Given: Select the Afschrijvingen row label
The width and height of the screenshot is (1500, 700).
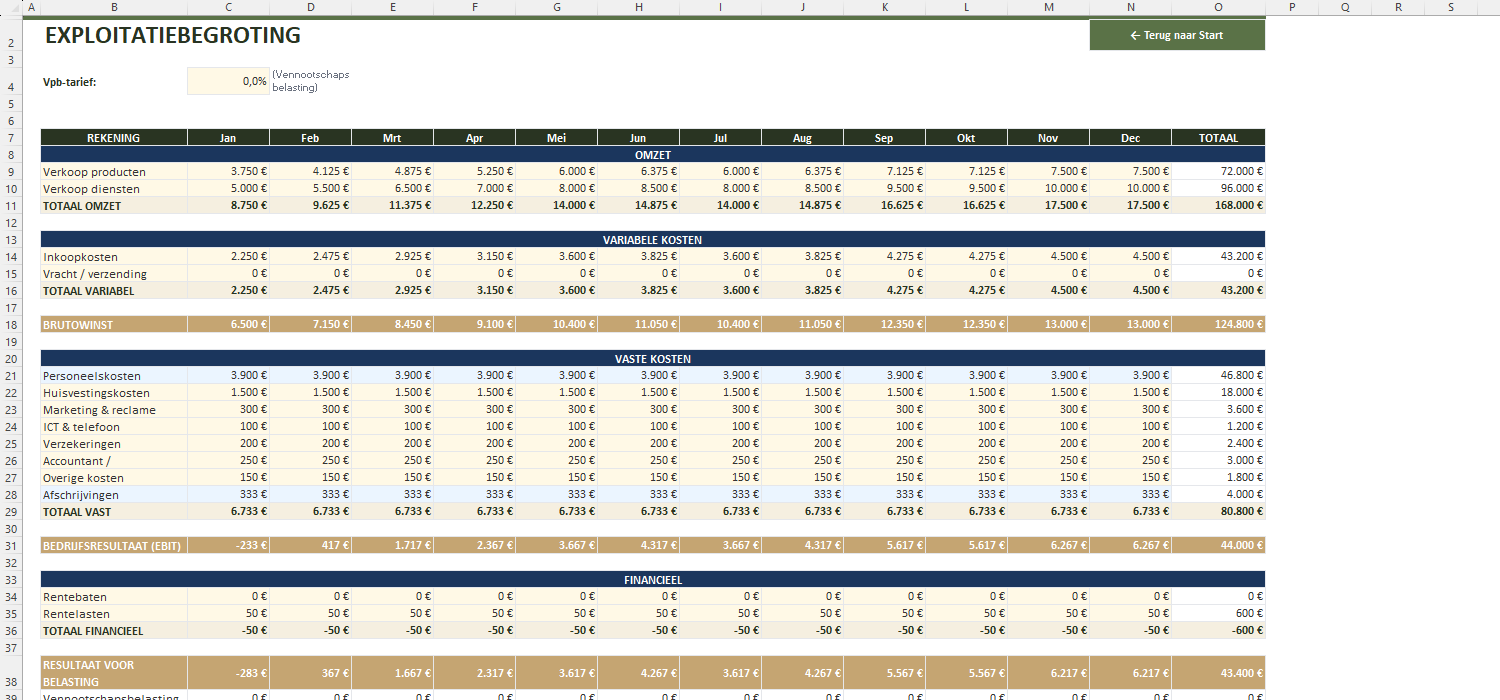Looking at the screenshot, I should tap(114, 495).
